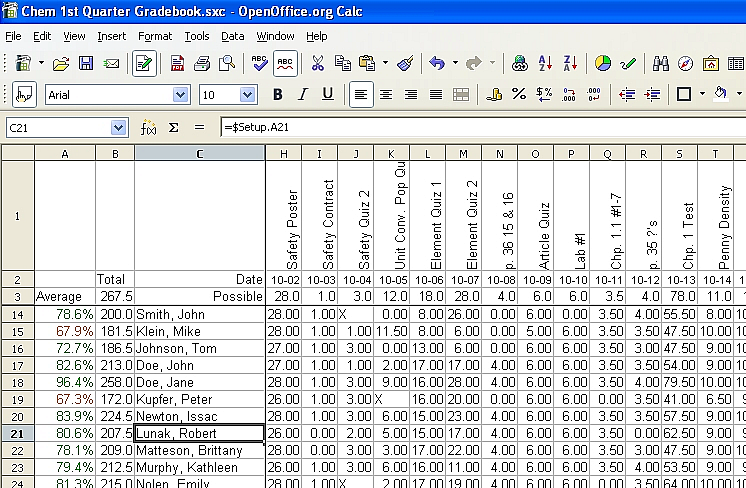Screen dimensions: 746x488
Task: Open the Format menu
Action: [x=155, y=36]
